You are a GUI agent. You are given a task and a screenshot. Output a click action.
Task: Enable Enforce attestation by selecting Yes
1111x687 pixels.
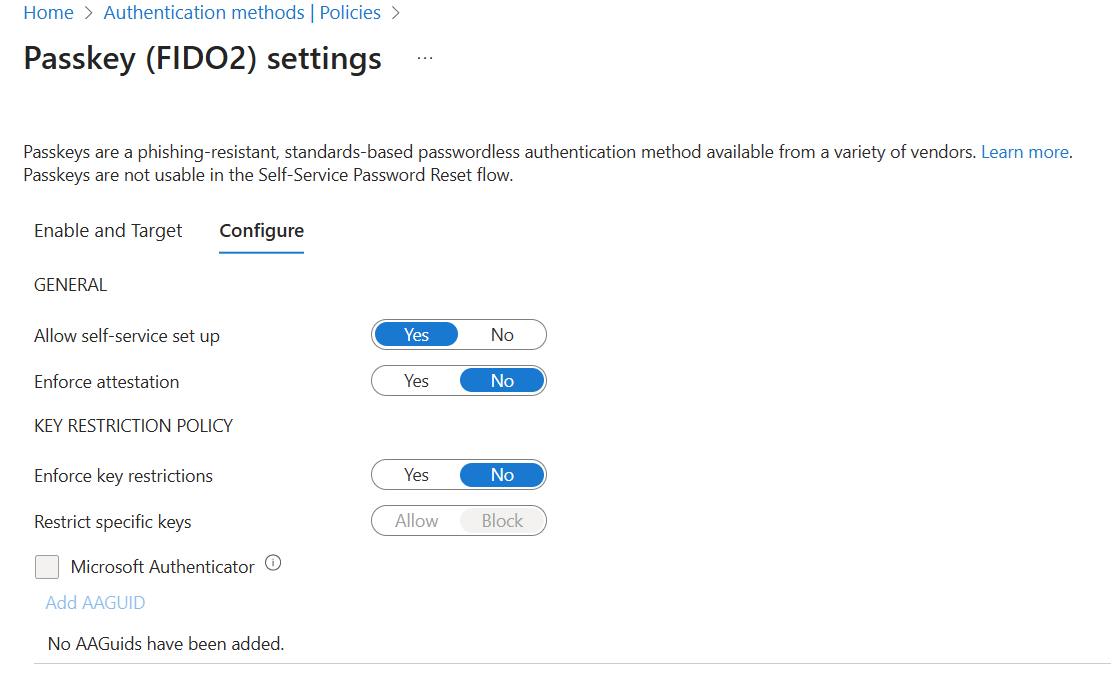coord(416,380)
